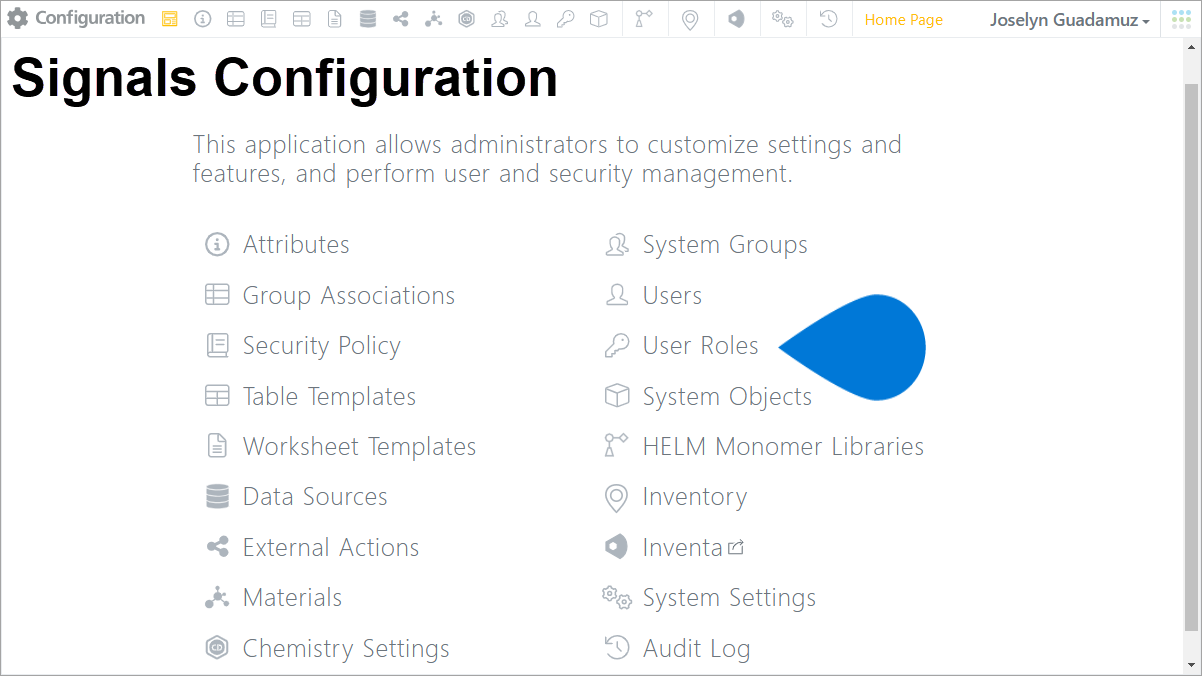Open External Actions via its toolbar share icon
Image resolution: width=1202 pixels, height=676 pixels.
click(x=401, y=19)
